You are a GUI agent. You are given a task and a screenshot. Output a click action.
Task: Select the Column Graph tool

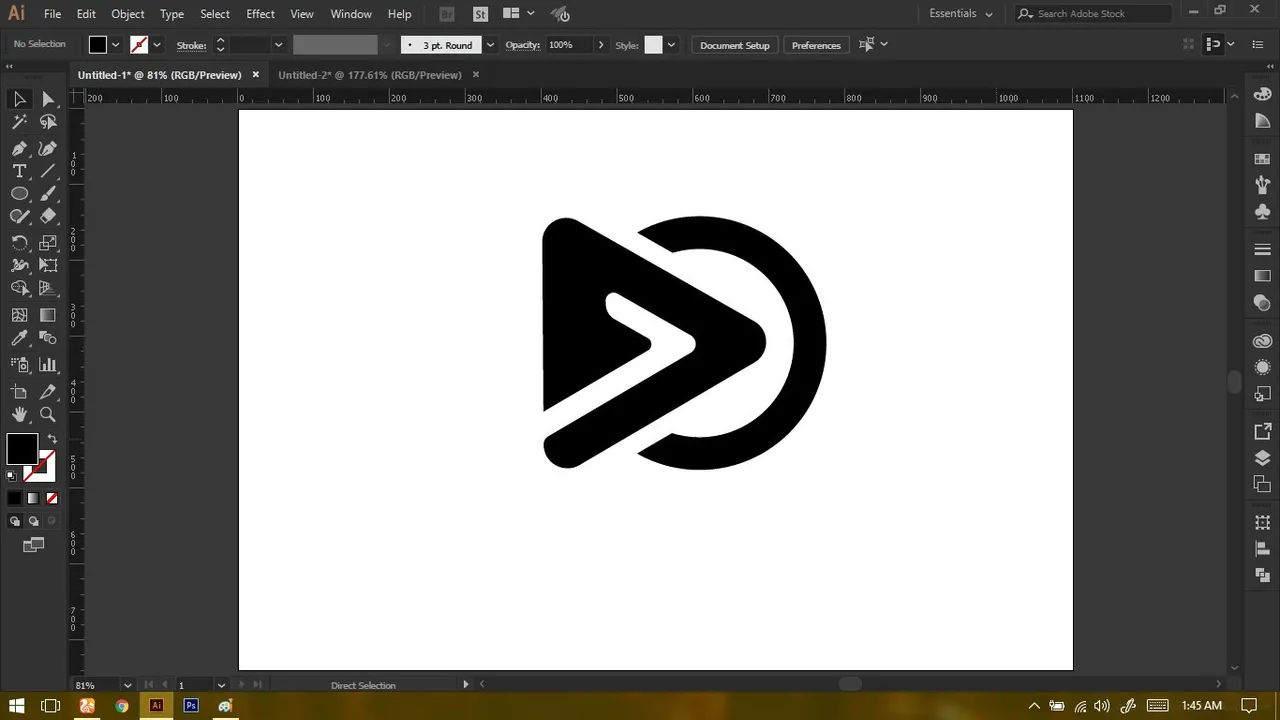(x=48, y=365)
